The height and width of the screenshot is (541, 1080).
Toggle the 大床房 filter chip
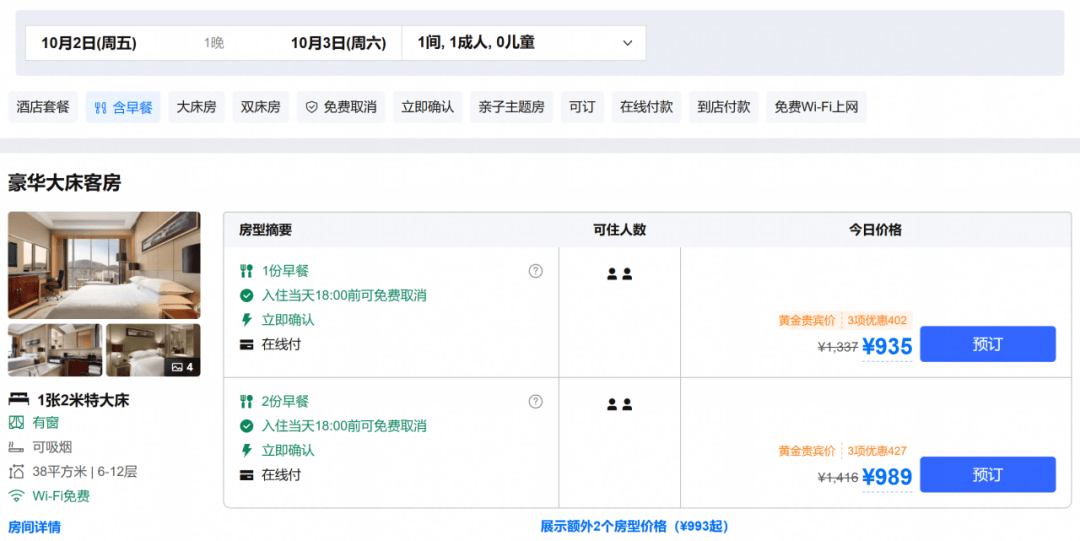[196, 107]
